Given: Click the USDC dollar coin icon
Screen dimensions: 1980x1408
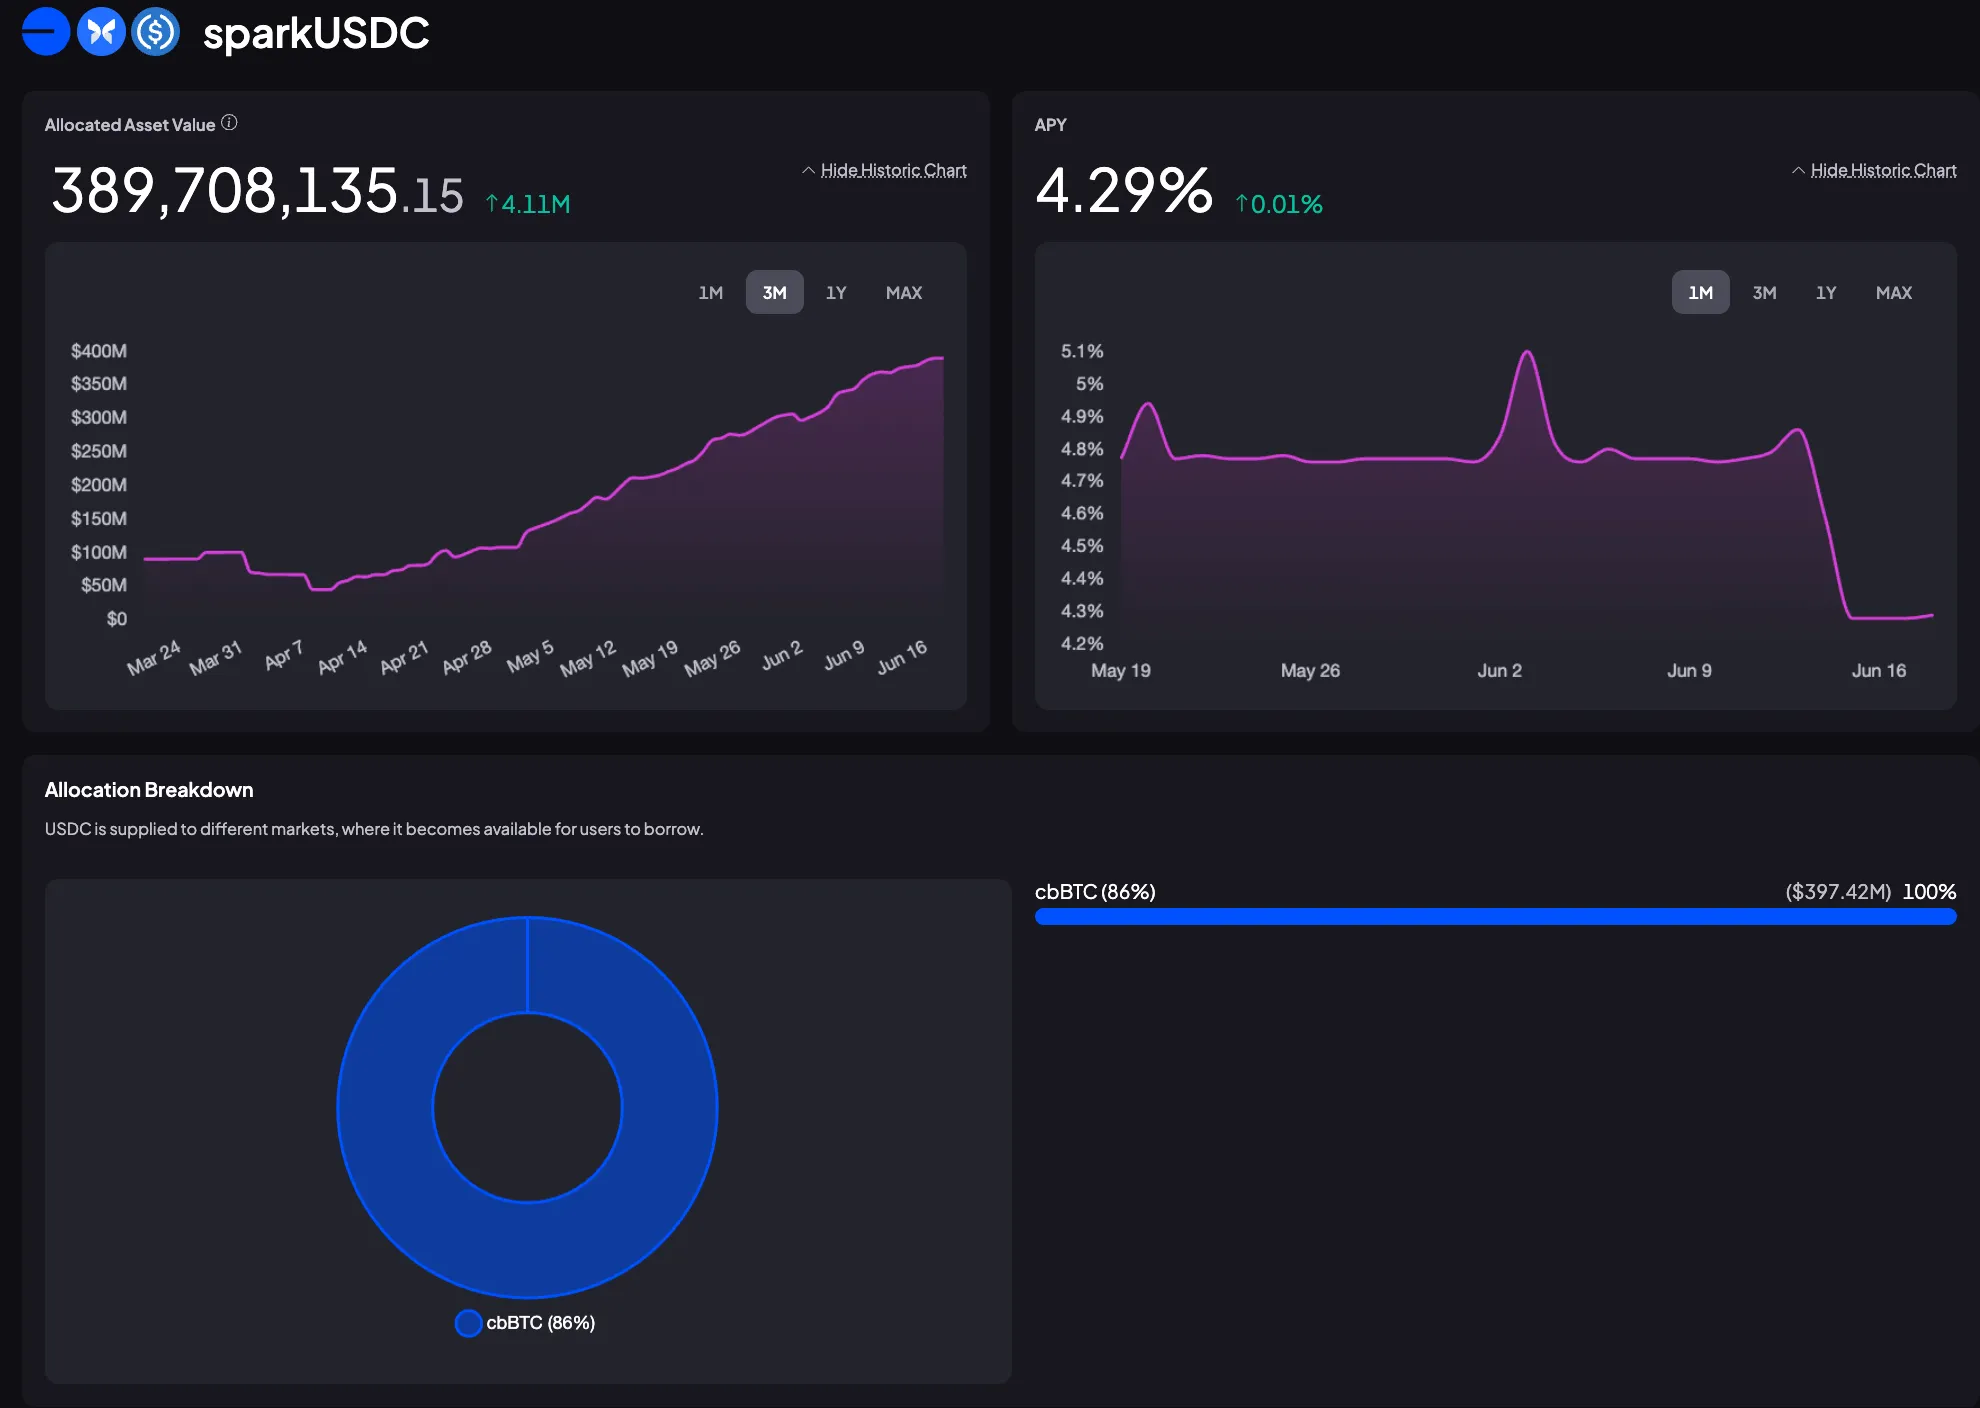Looking at the screenshot, I should 155,32.
